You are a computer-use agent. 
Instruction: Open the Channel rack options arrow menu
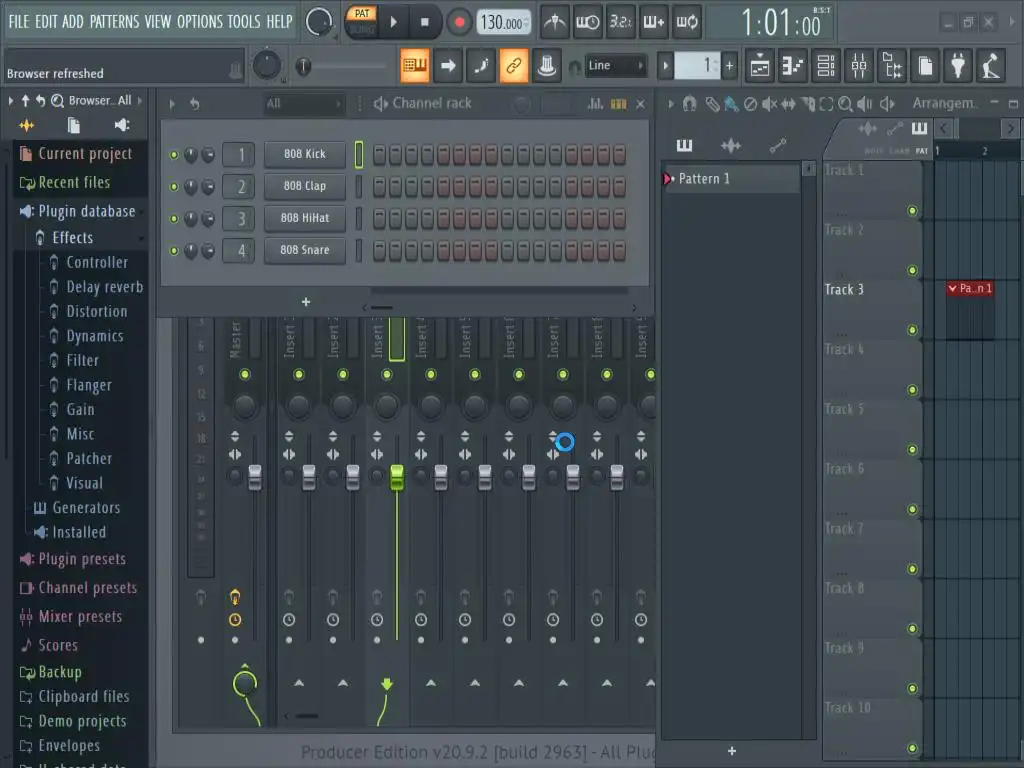click(x=172, y=104)
